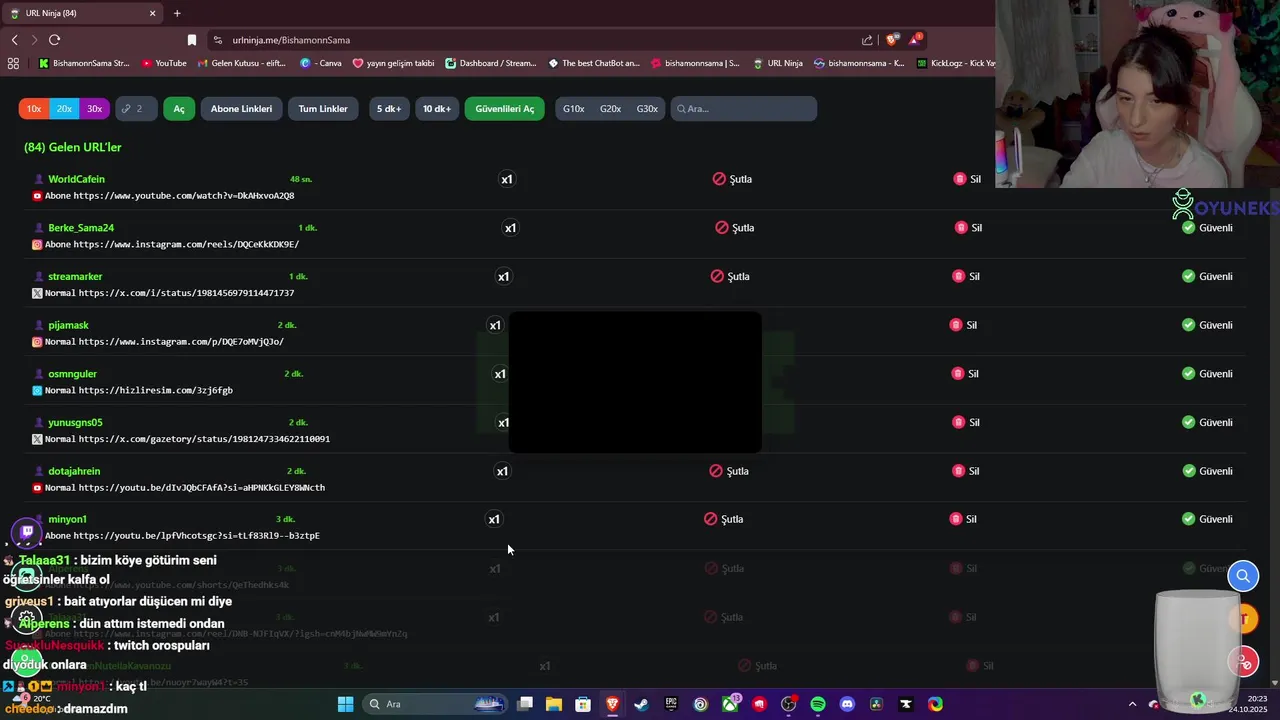Open the Brave Rewards triangle icon
Screen dimensions: 1280x720
click(915, 40)
